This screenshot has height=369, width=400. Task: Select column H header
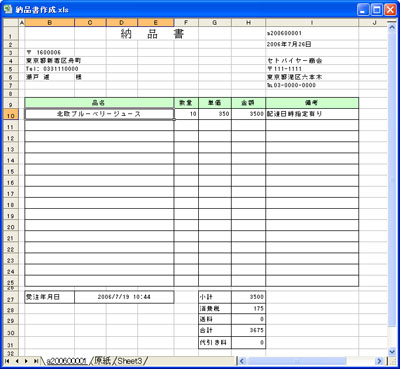point(248,22)
